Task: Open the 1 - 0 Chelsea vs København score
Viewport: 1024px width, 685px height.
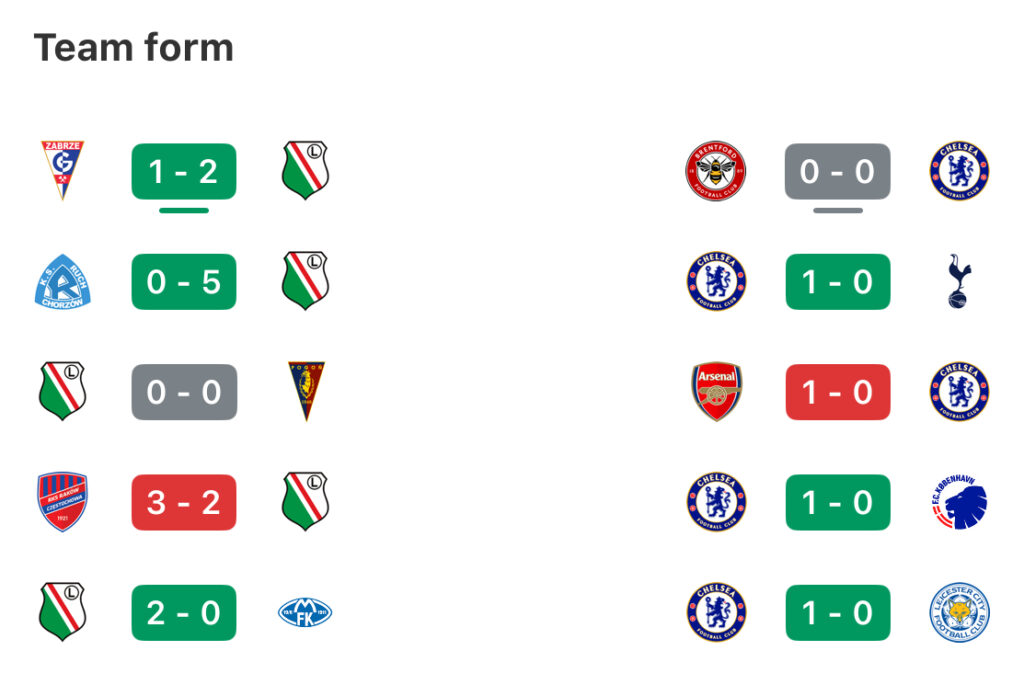Action: 837,502
